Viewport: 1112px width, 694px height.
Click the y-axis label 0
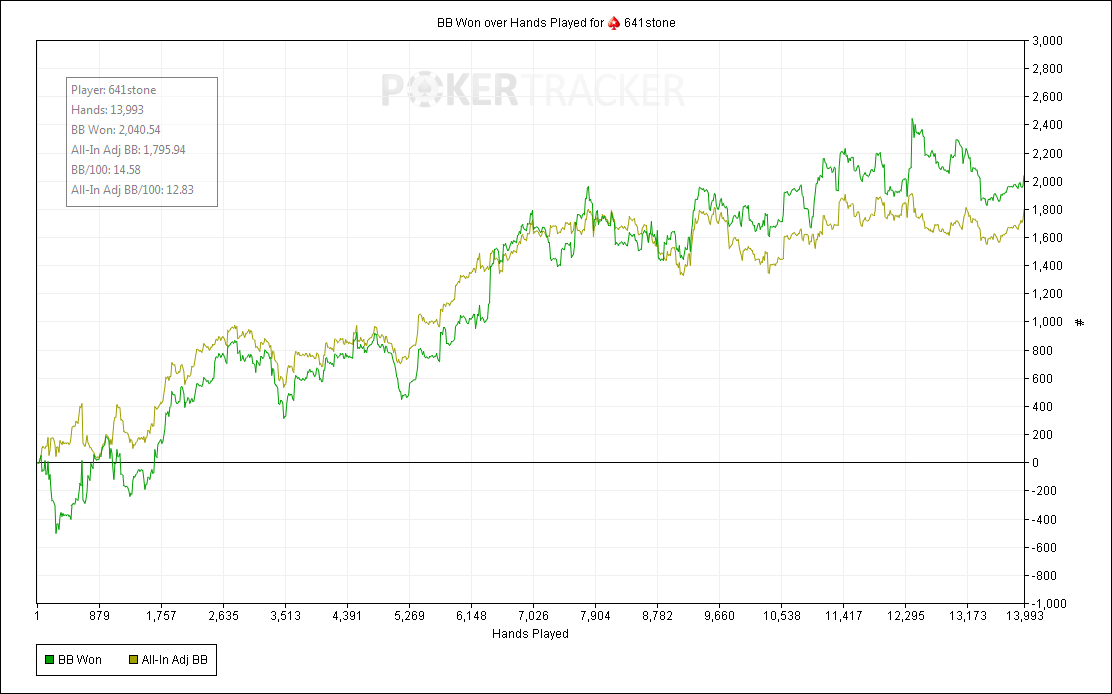[1036, 463]
